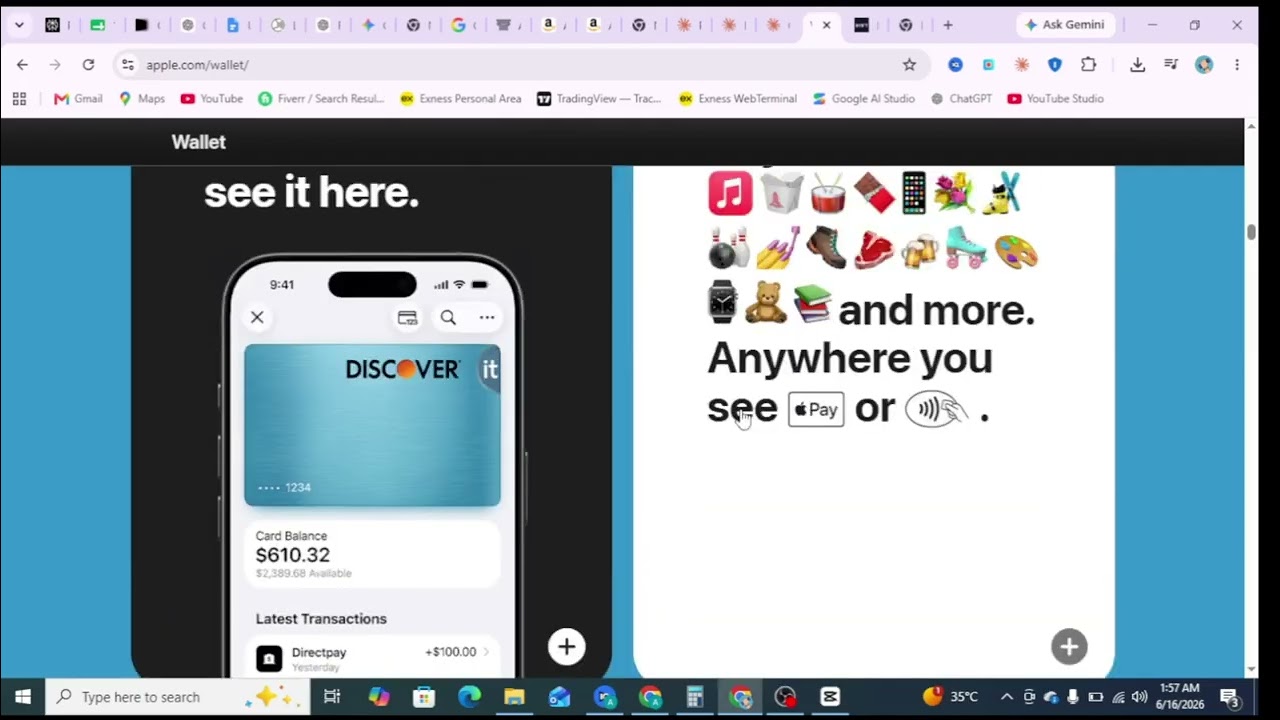
Task: Expand the dark Discover card tile plus button
Action: (567, 647)
